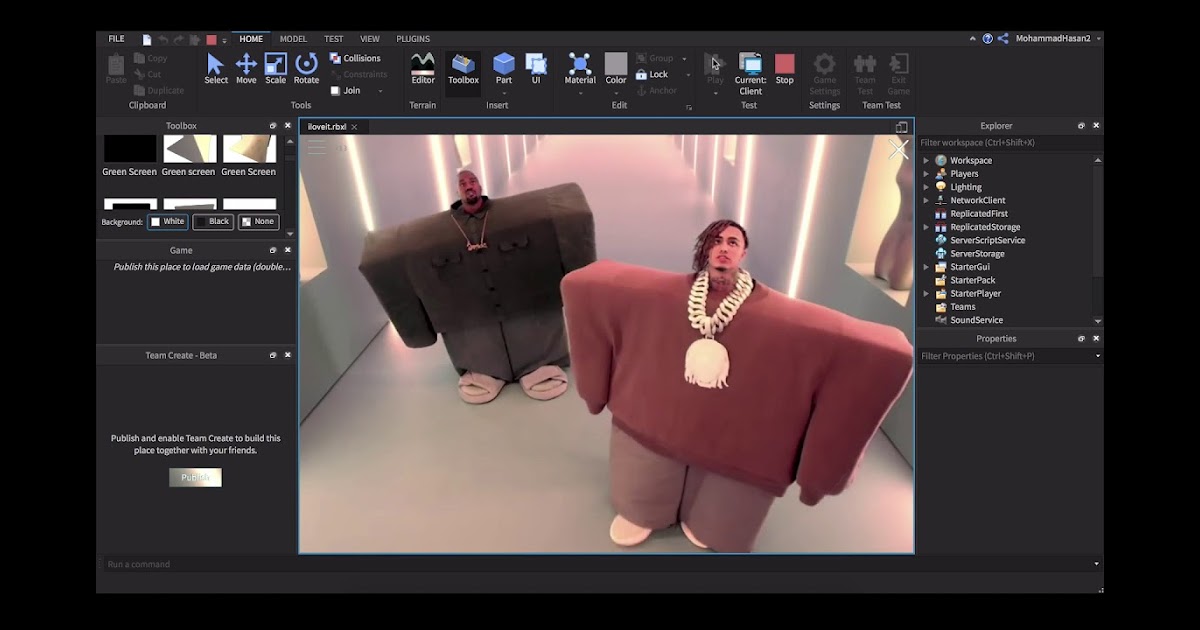The height and width of the screenshot is (630, 1200).
Task: Focus the Filter Properties field
Action: (1008, 356)
